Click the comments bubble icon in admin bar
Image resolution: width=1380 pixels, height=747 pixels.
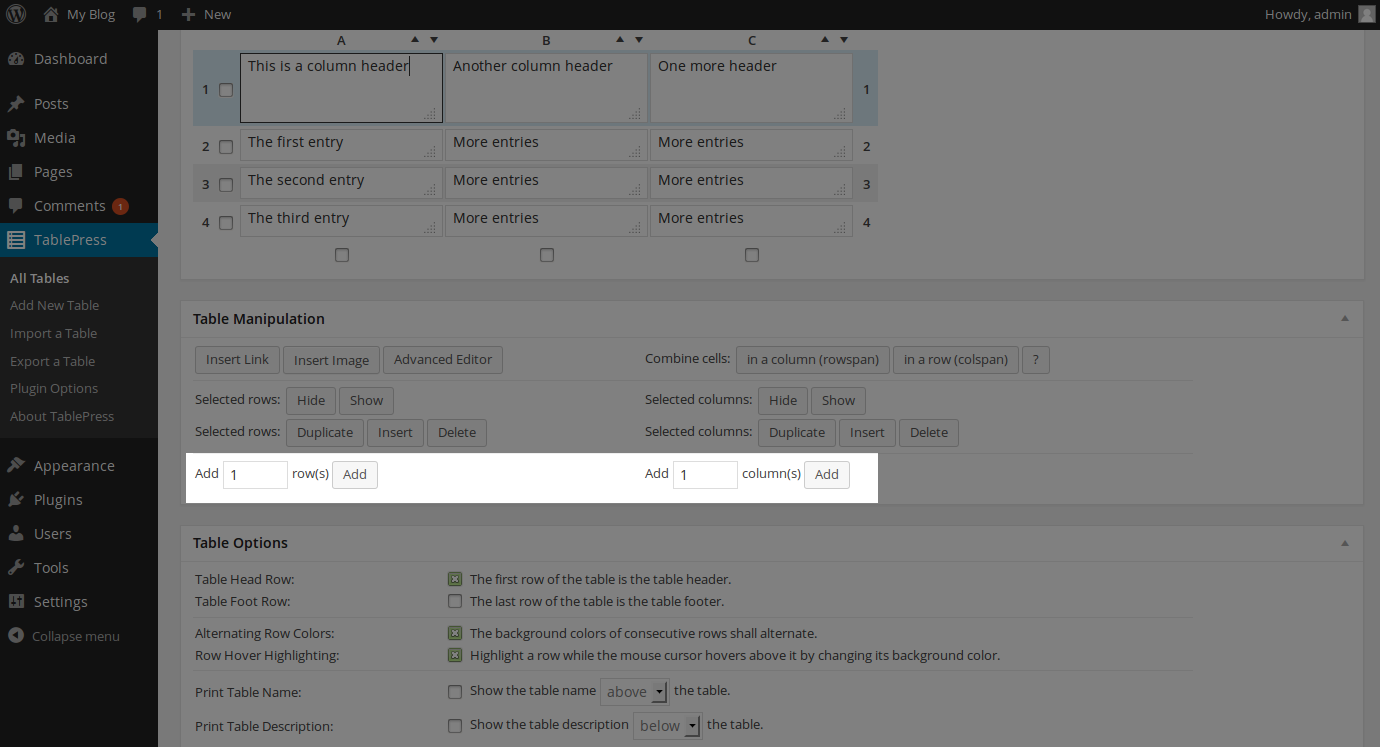pos(139,15)
